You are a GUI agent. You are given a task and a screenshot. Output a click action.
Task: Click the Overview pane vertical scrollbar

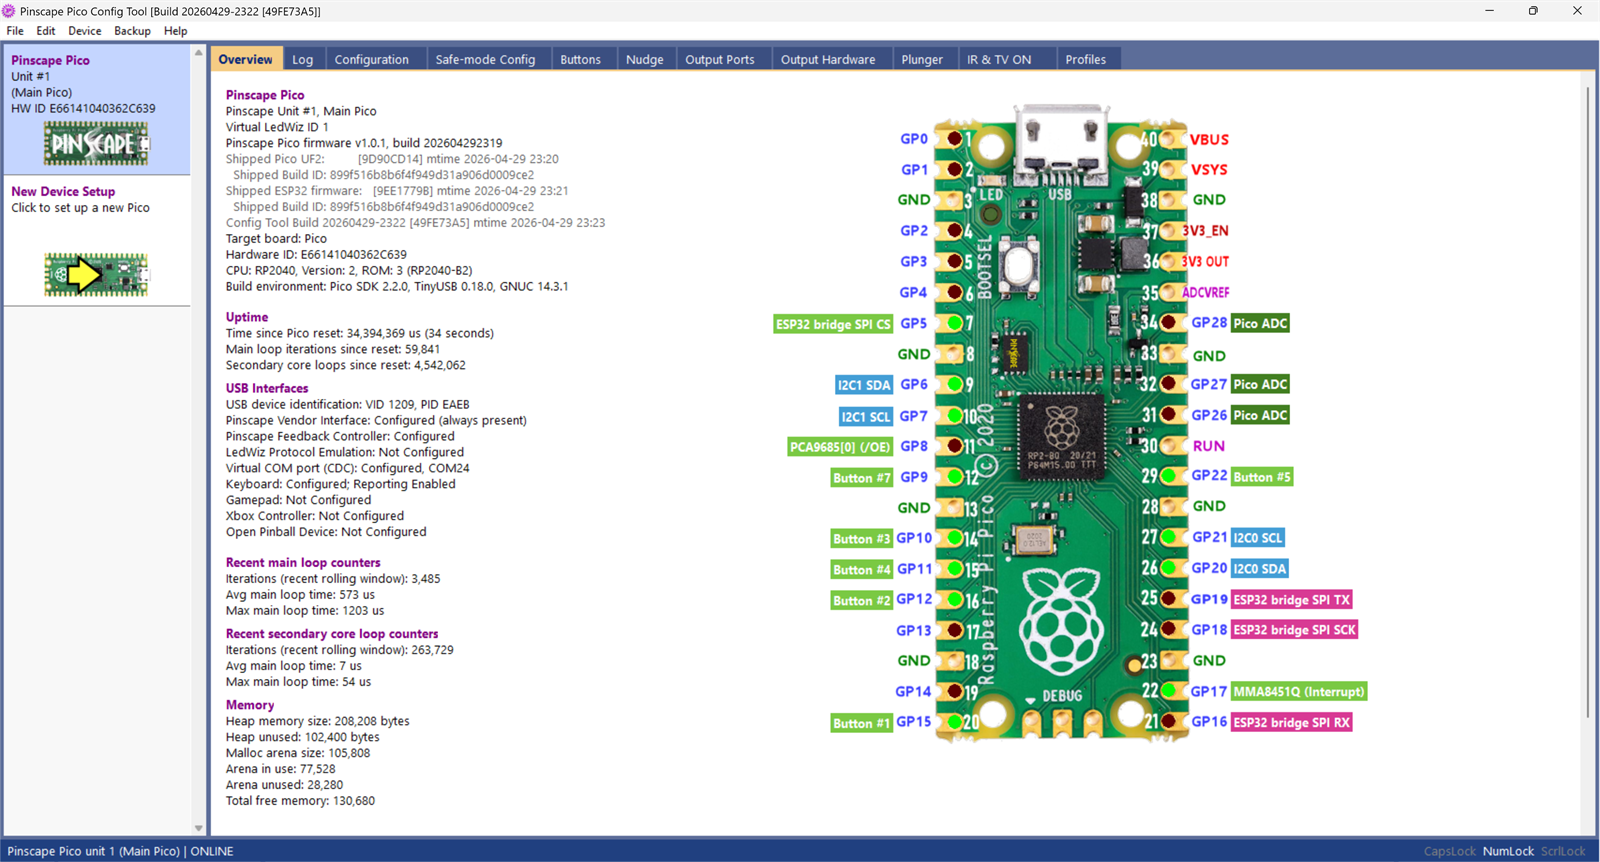click(1588, 400)
